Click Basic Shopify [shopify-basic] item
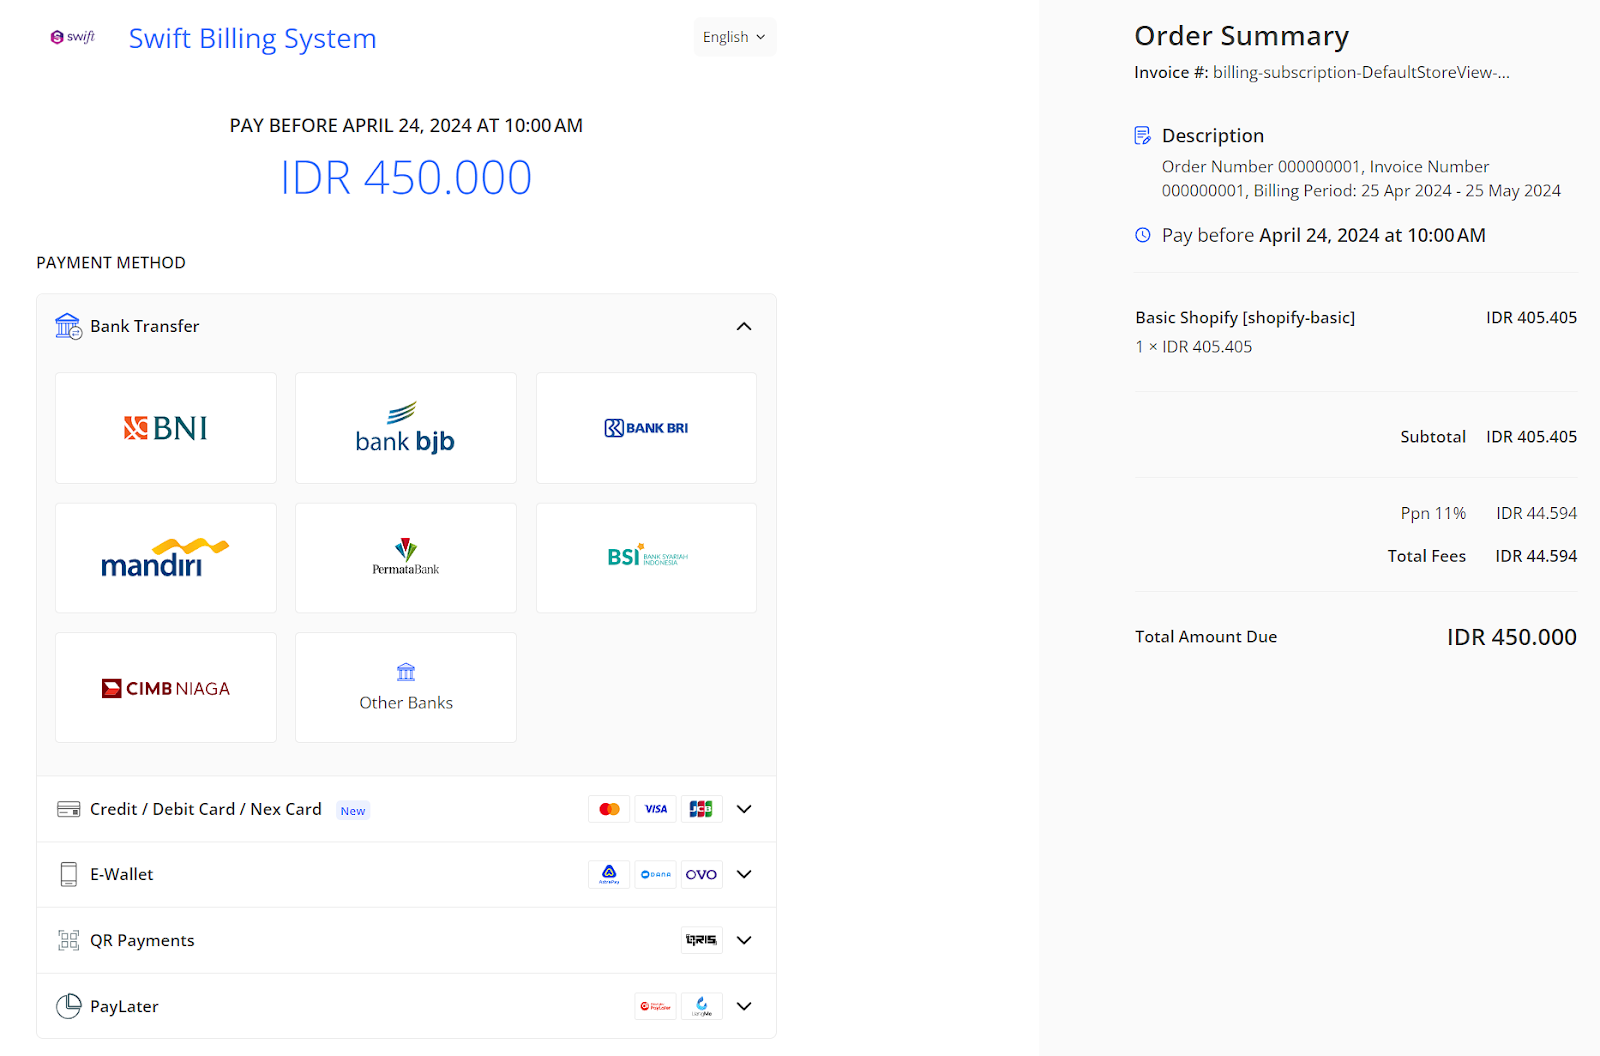Image resolution: width=1600 pixels, height=1056 pixels. (1245, 317)
